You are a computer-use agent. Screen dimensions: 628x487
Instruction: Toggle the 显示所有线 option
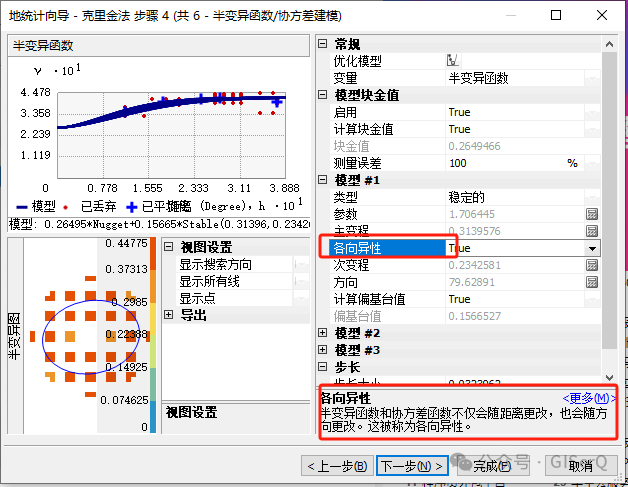tap(302, 282)
